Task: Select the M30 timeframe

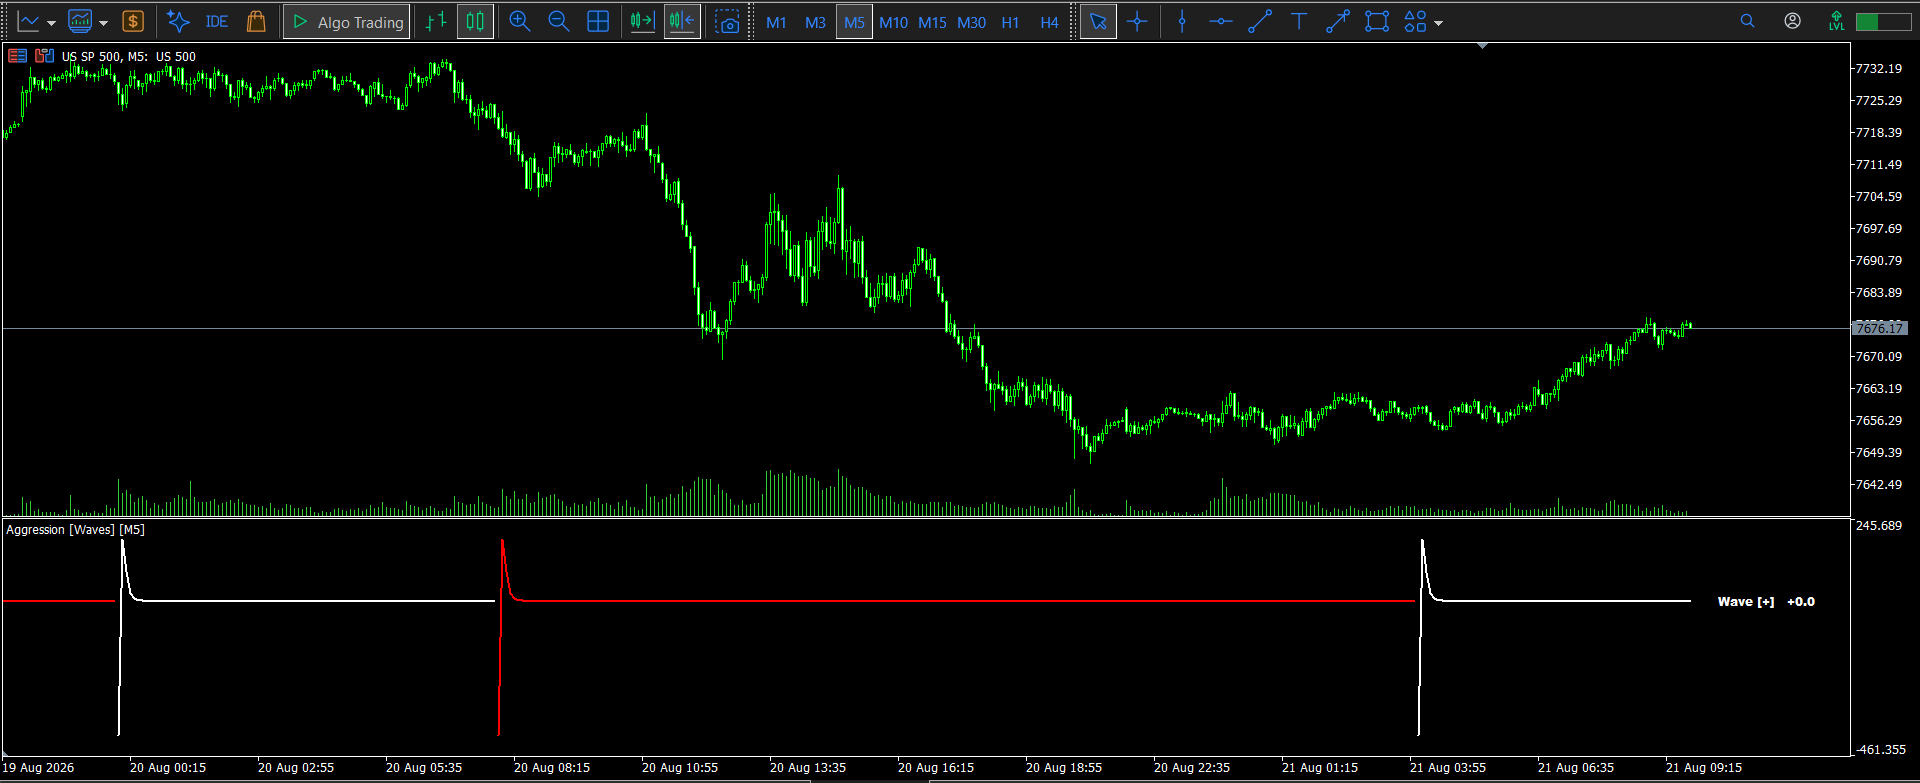Action: tap(971, 23)
